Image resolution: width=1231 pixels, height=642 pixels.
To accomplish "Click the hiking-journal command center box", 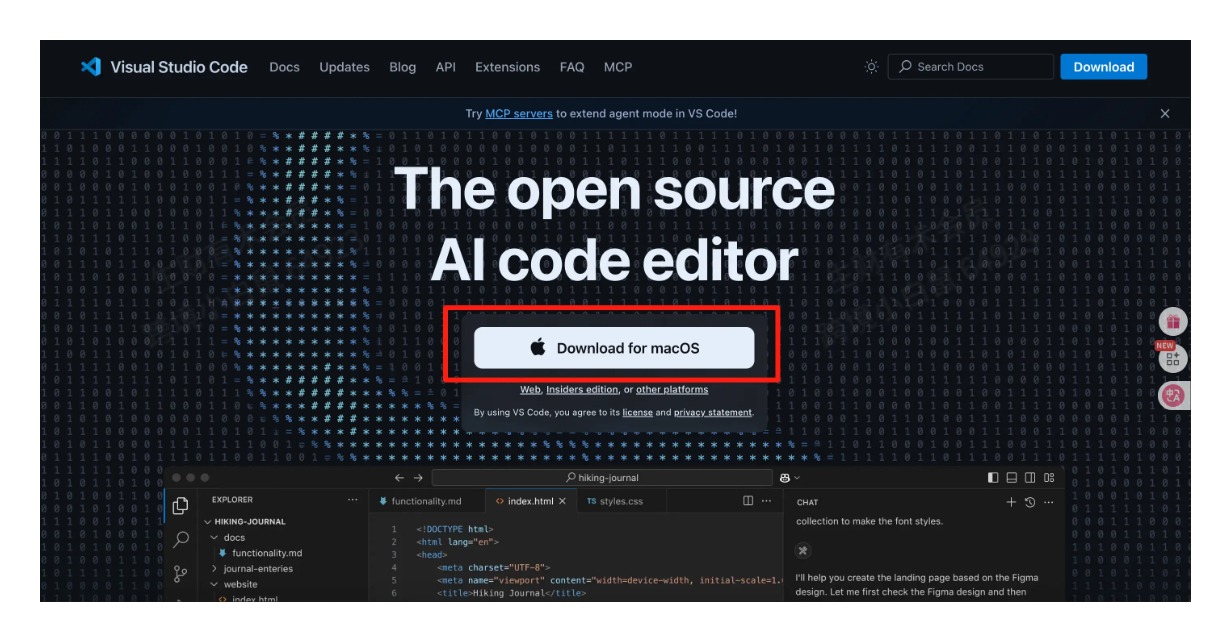I will (602, 478).
